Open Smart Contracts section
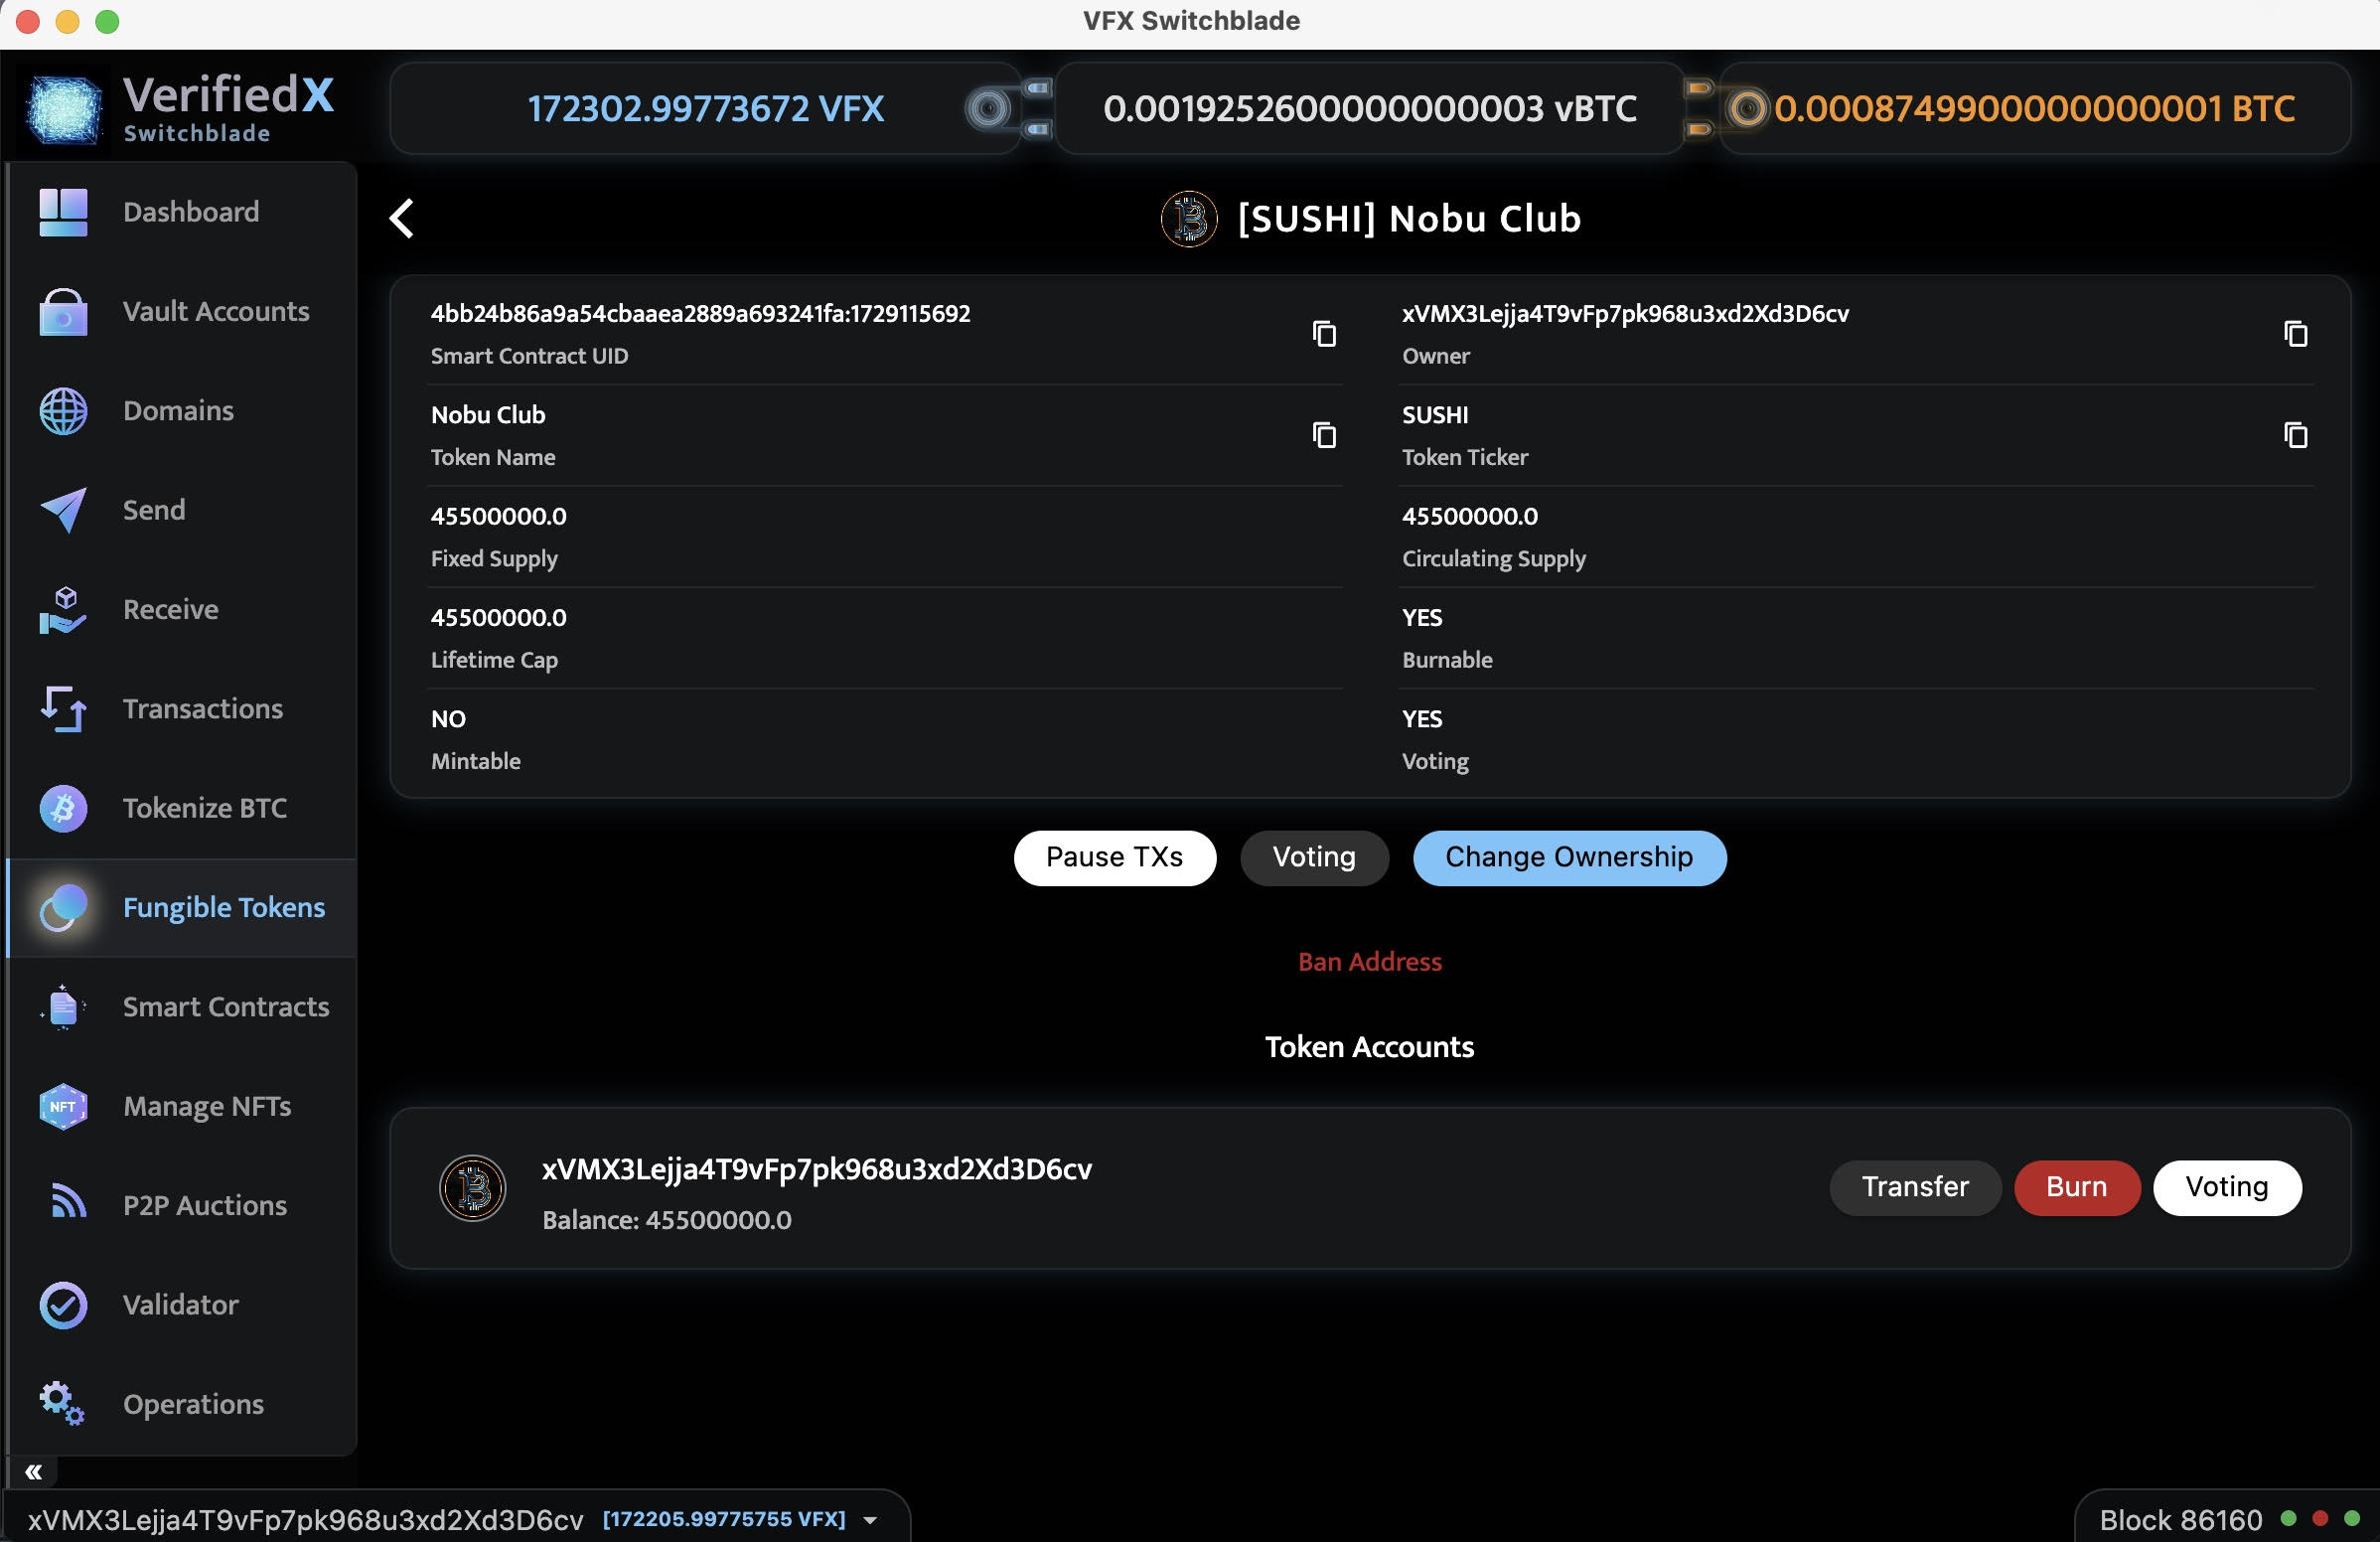The height and width of the screenshot is (1542, 2380). (x=181, y=1007)
